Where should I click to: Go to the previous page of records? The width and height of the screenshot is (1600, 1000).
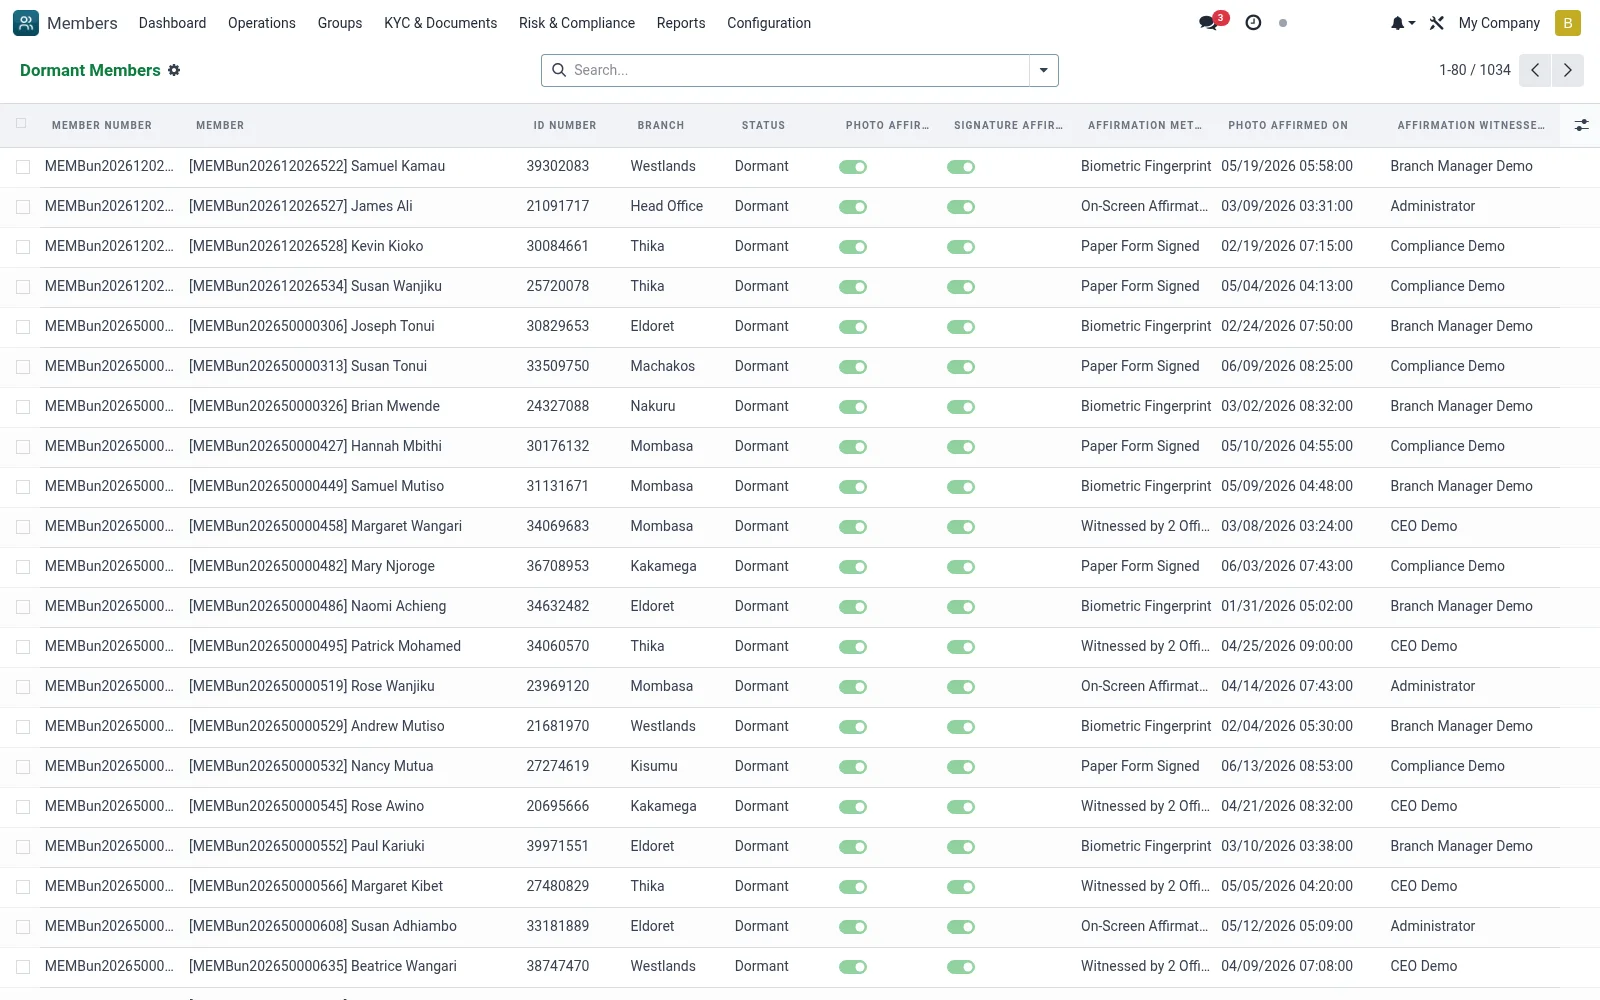(1535, 70)
